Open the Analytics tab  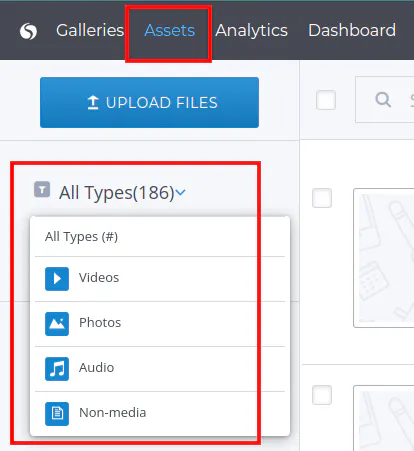[x=251, y=31]
